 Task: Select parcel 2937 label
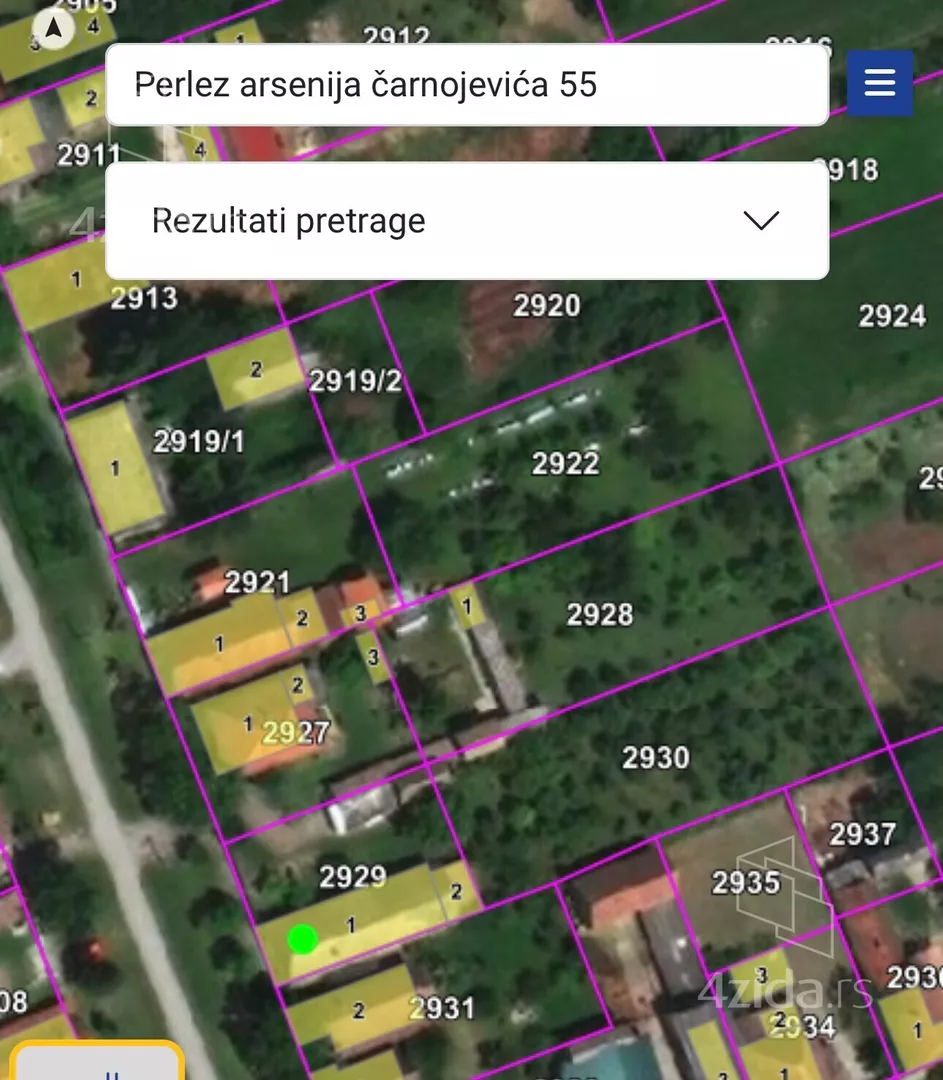(x=862, y=834)
